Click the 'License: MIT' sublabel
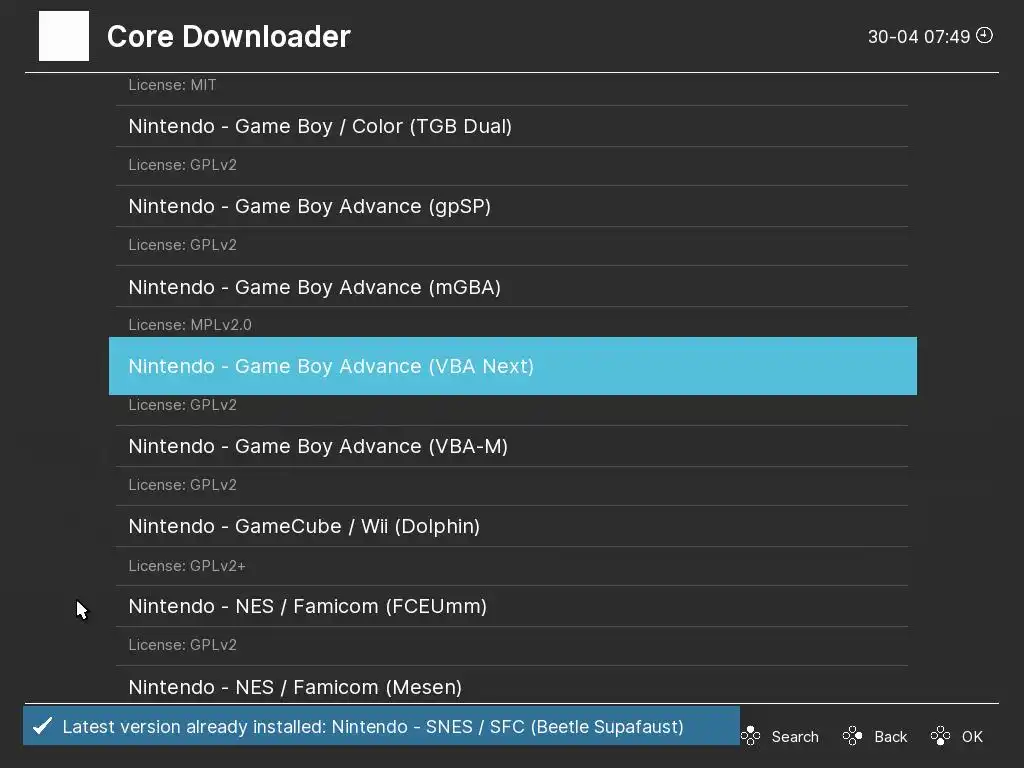1024x768 pixels. 172,85
